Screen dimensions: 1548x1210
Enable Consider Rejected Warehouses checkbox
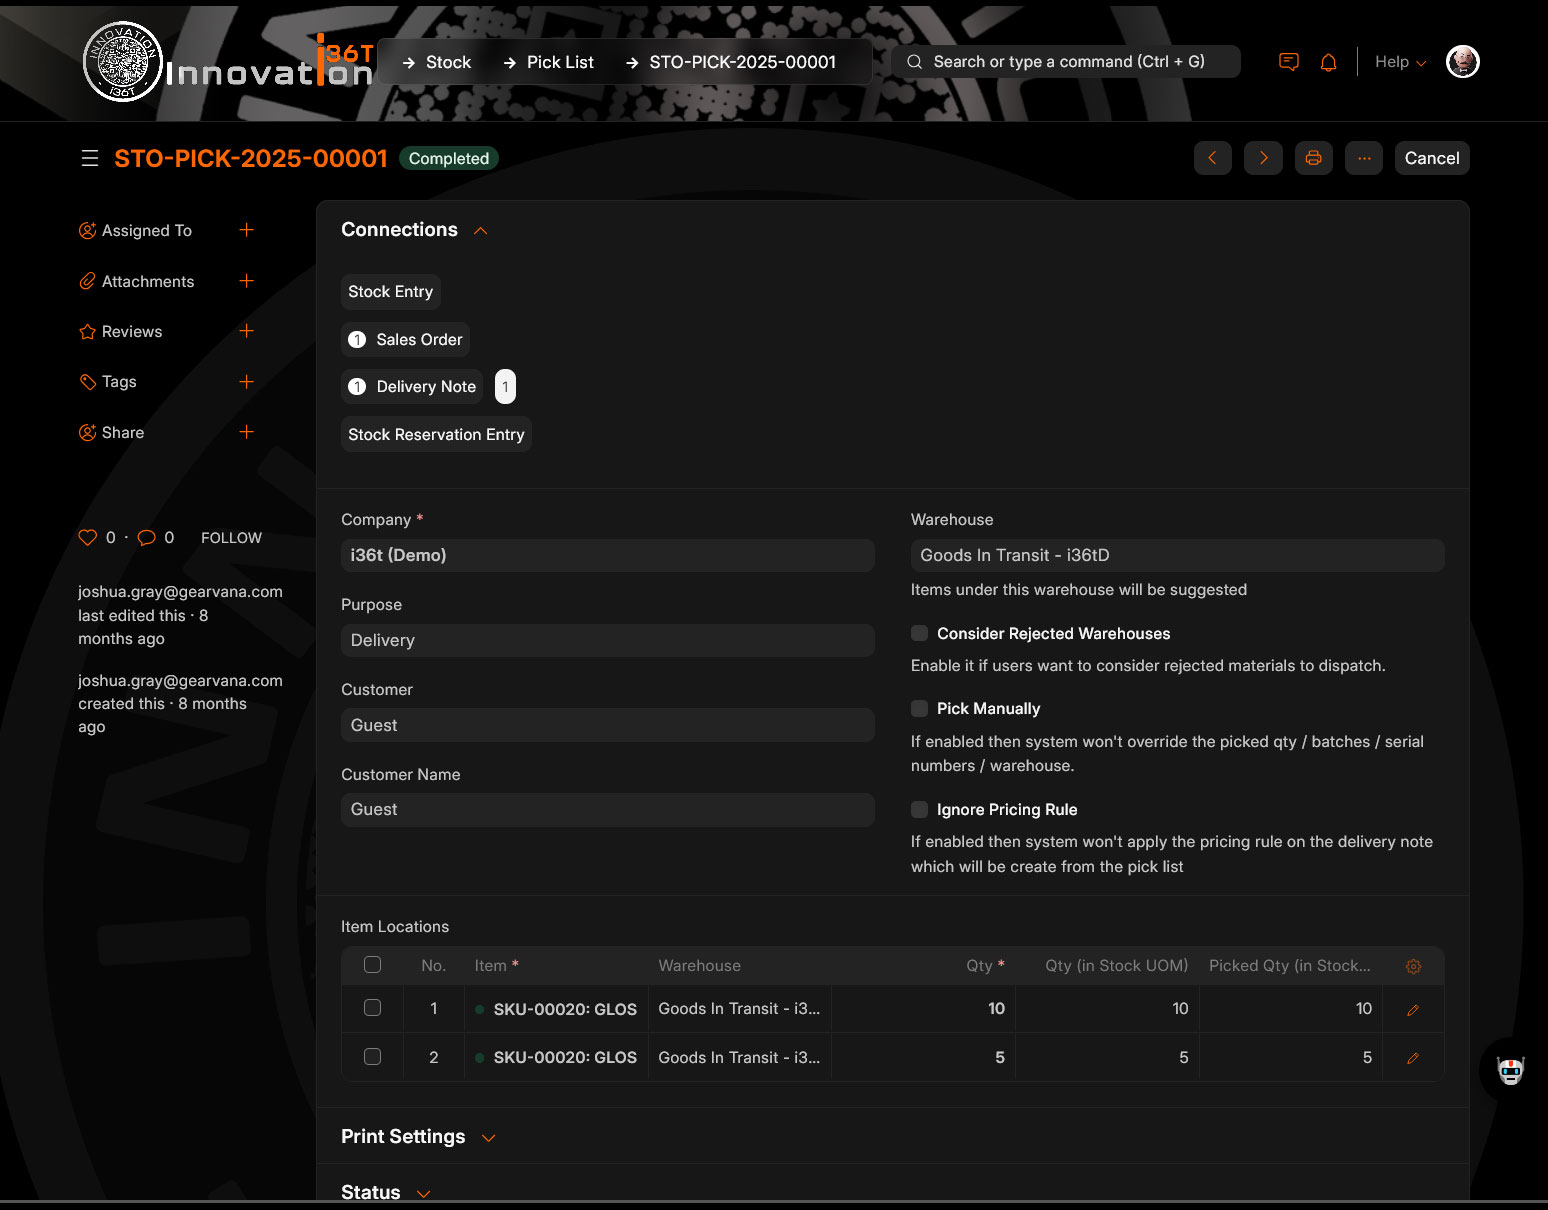919,633
